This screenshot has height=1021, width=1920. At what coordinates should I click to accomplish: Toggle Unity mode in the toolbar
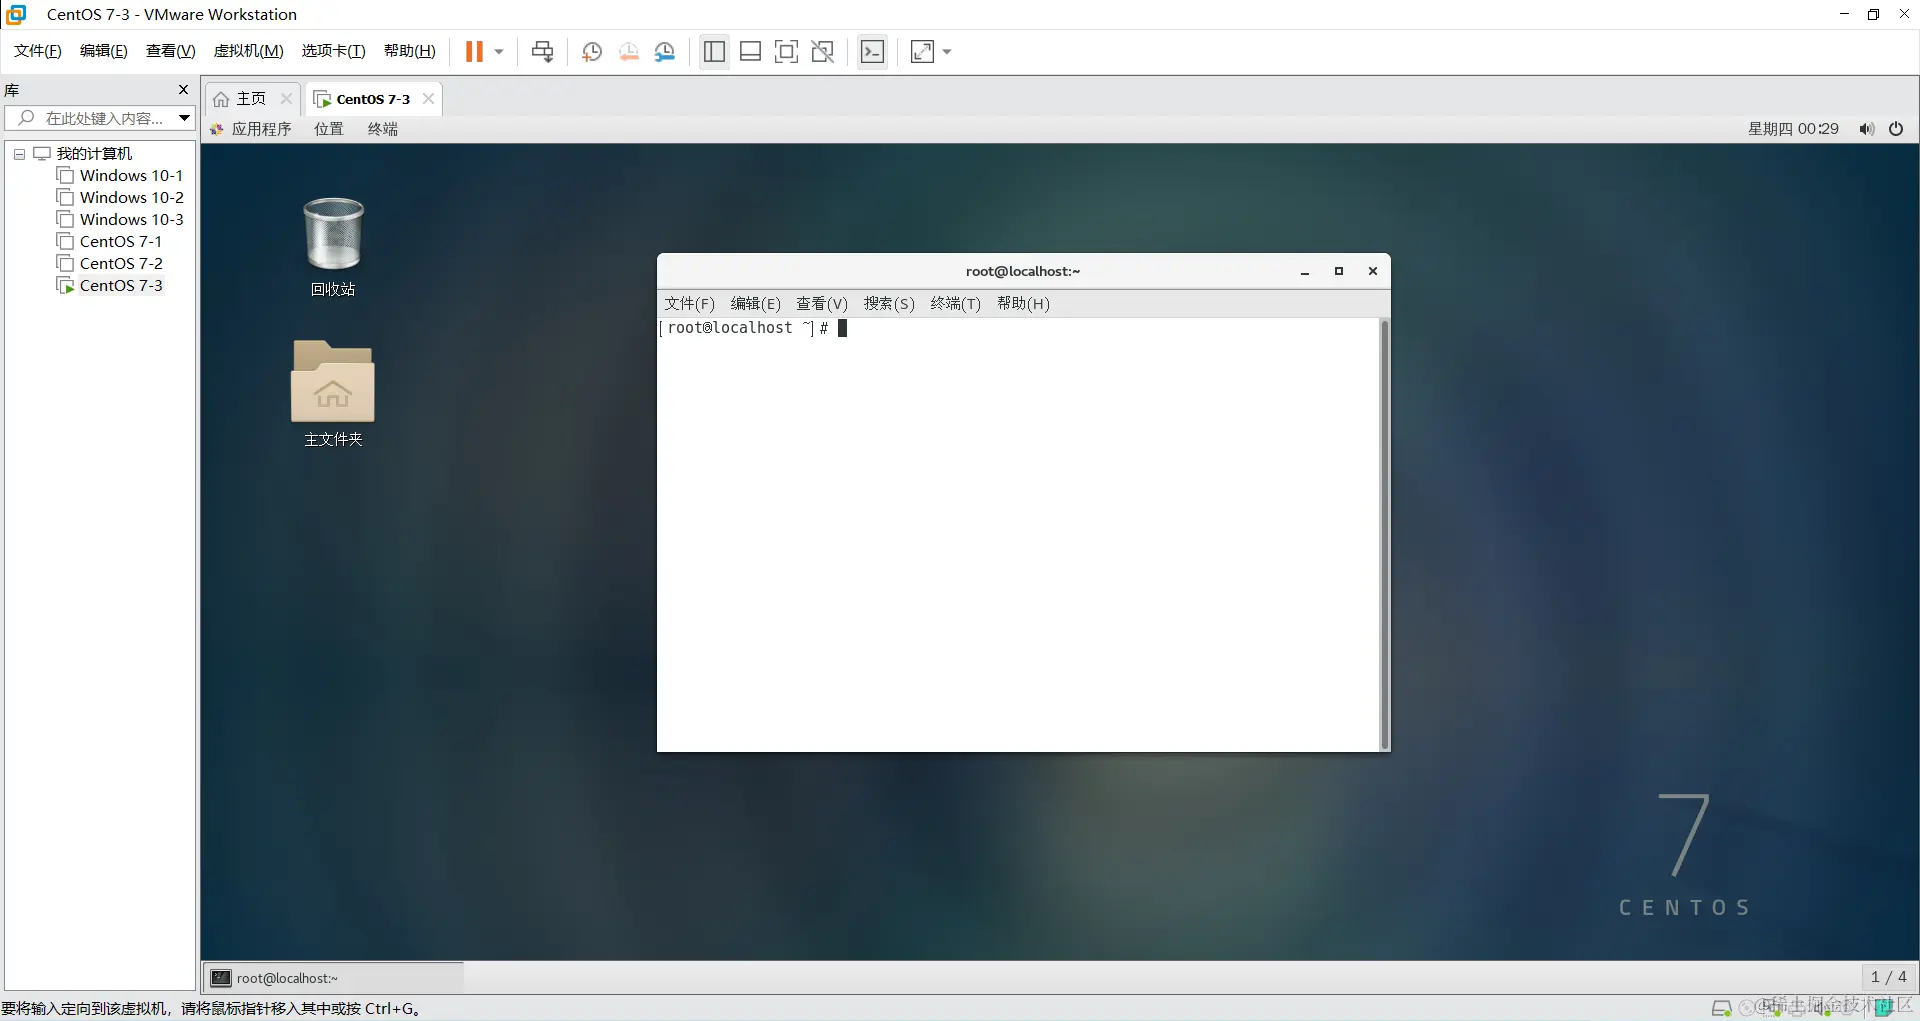click(823, 52)
